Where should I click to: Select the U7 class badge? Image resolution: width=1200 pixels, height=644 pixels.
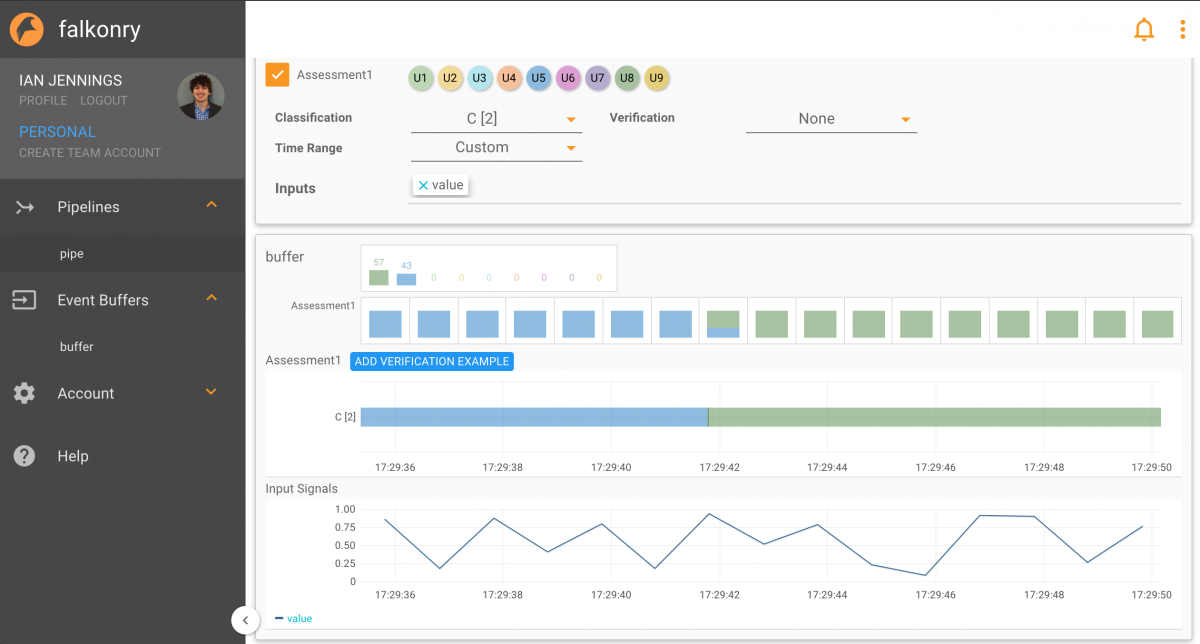pyautogui.click(x=598, y=78)
